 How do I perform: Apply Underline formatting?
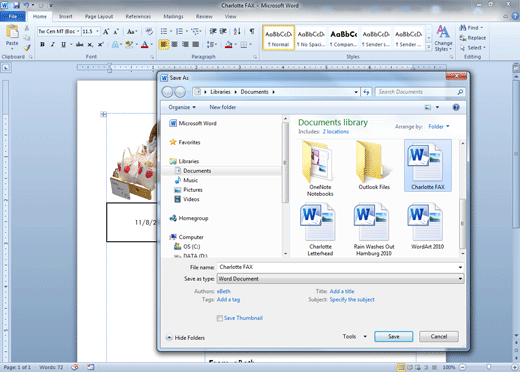click(x=63, y=44)
